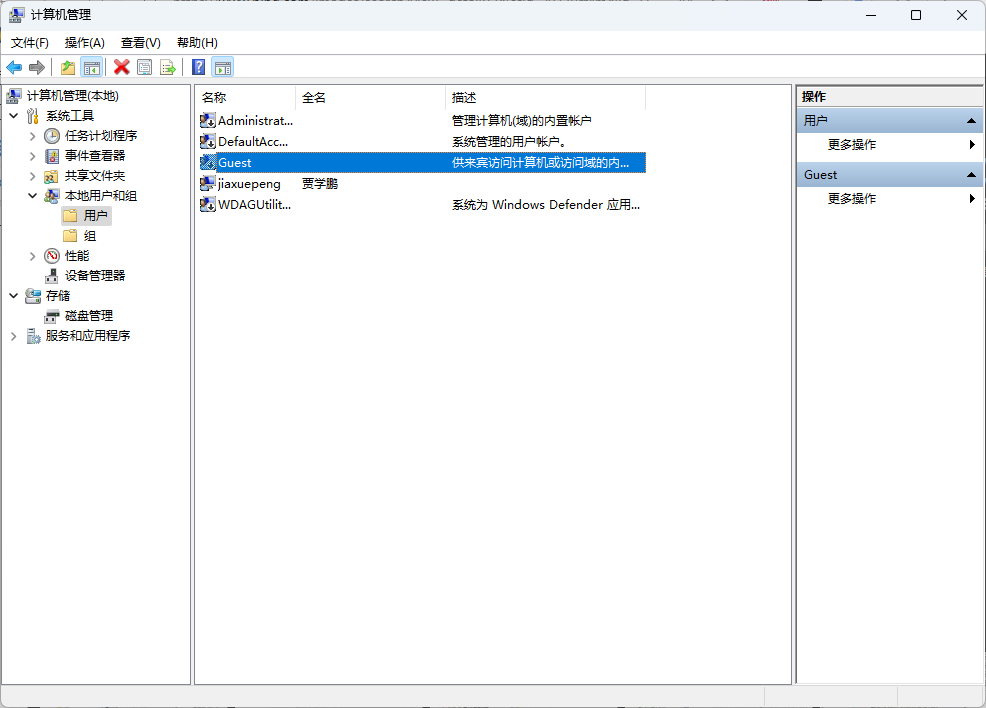Click the back arrow toolbar button
This screenshot has height=708, width=986.
(14, 67)
